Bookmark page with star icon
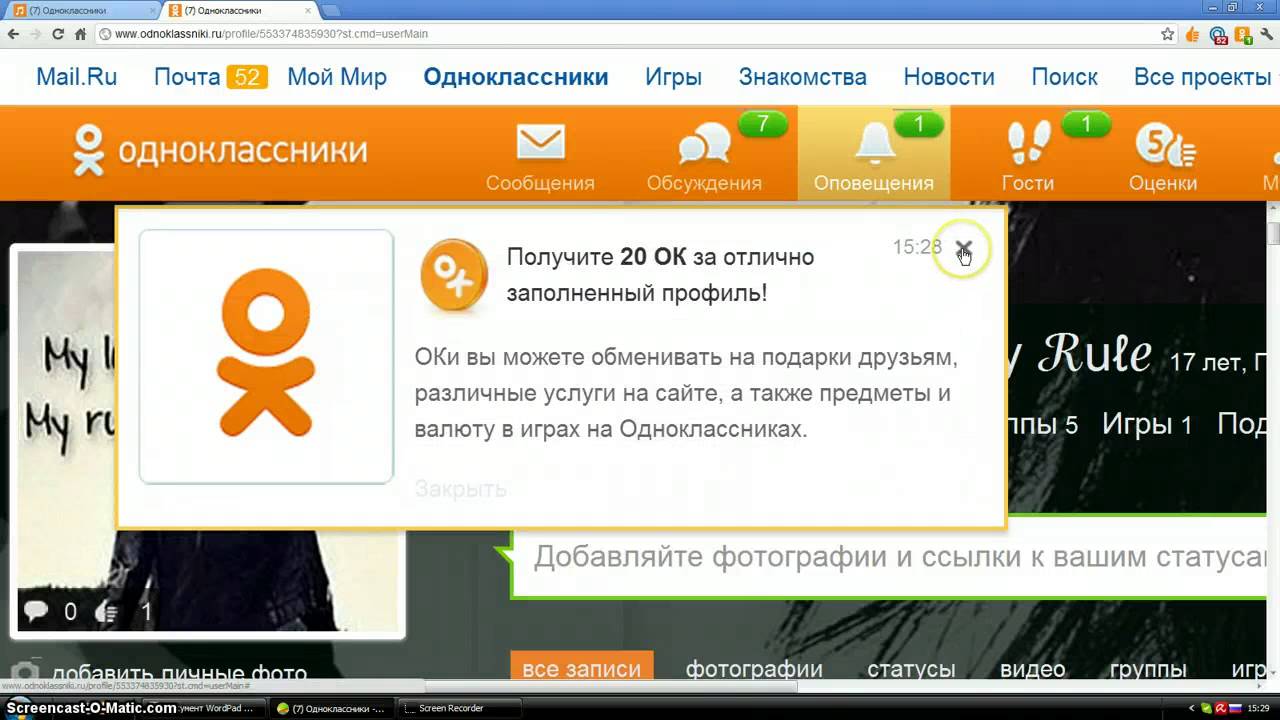This screenshot has height=720, width=1280. coord(1167,34)
